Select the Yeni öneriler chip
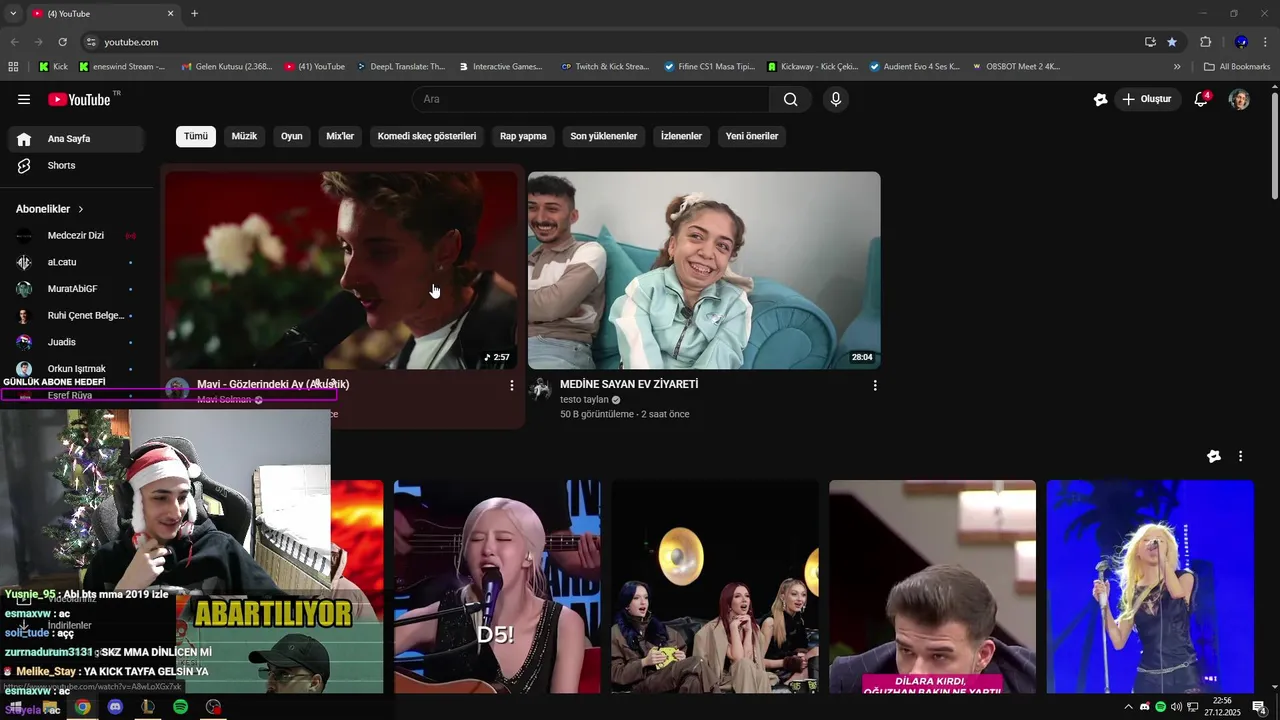Image resolution: width=1280 pixels, height=720 pixels. tap(752, 136)
